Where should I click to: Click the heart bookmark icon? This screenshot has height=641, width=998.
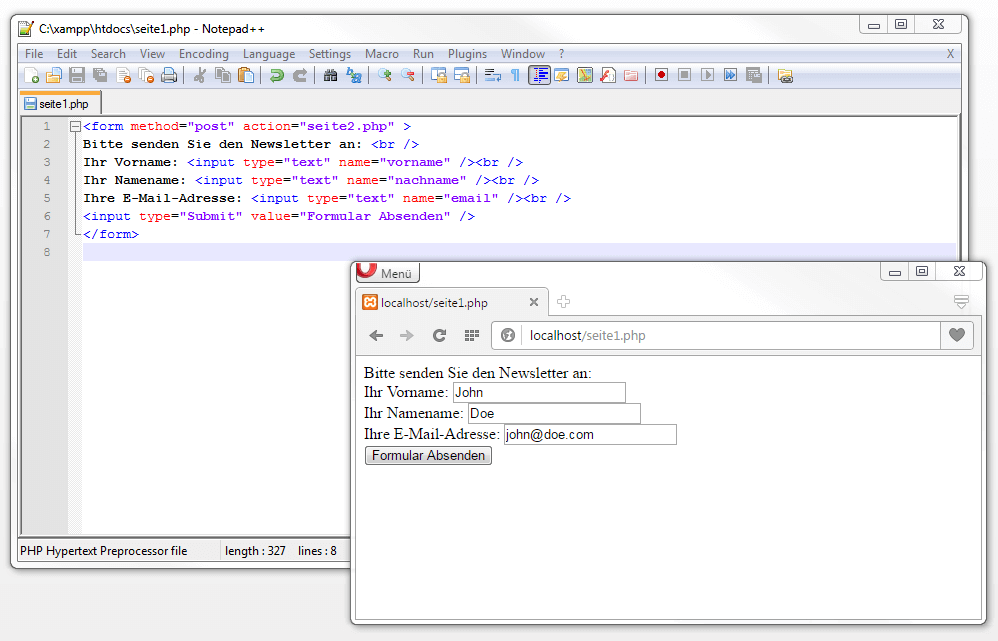point(957,335)
